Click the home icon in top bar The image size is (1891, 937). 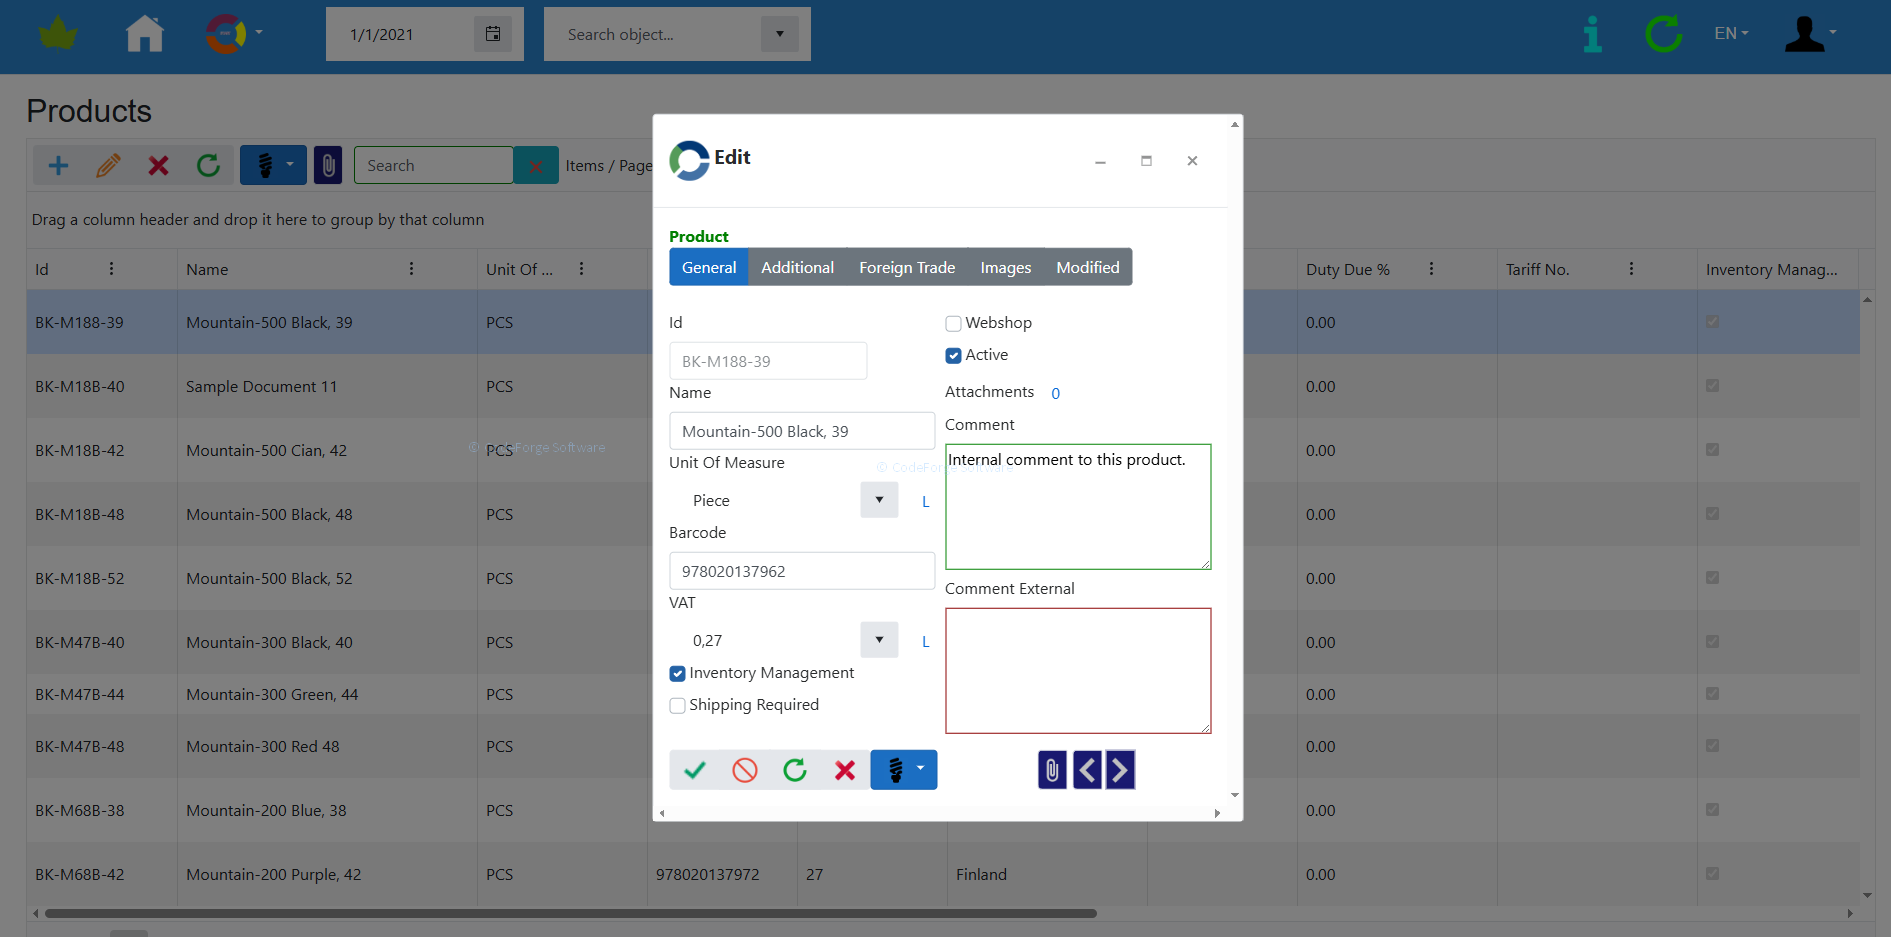click(145, 34)
